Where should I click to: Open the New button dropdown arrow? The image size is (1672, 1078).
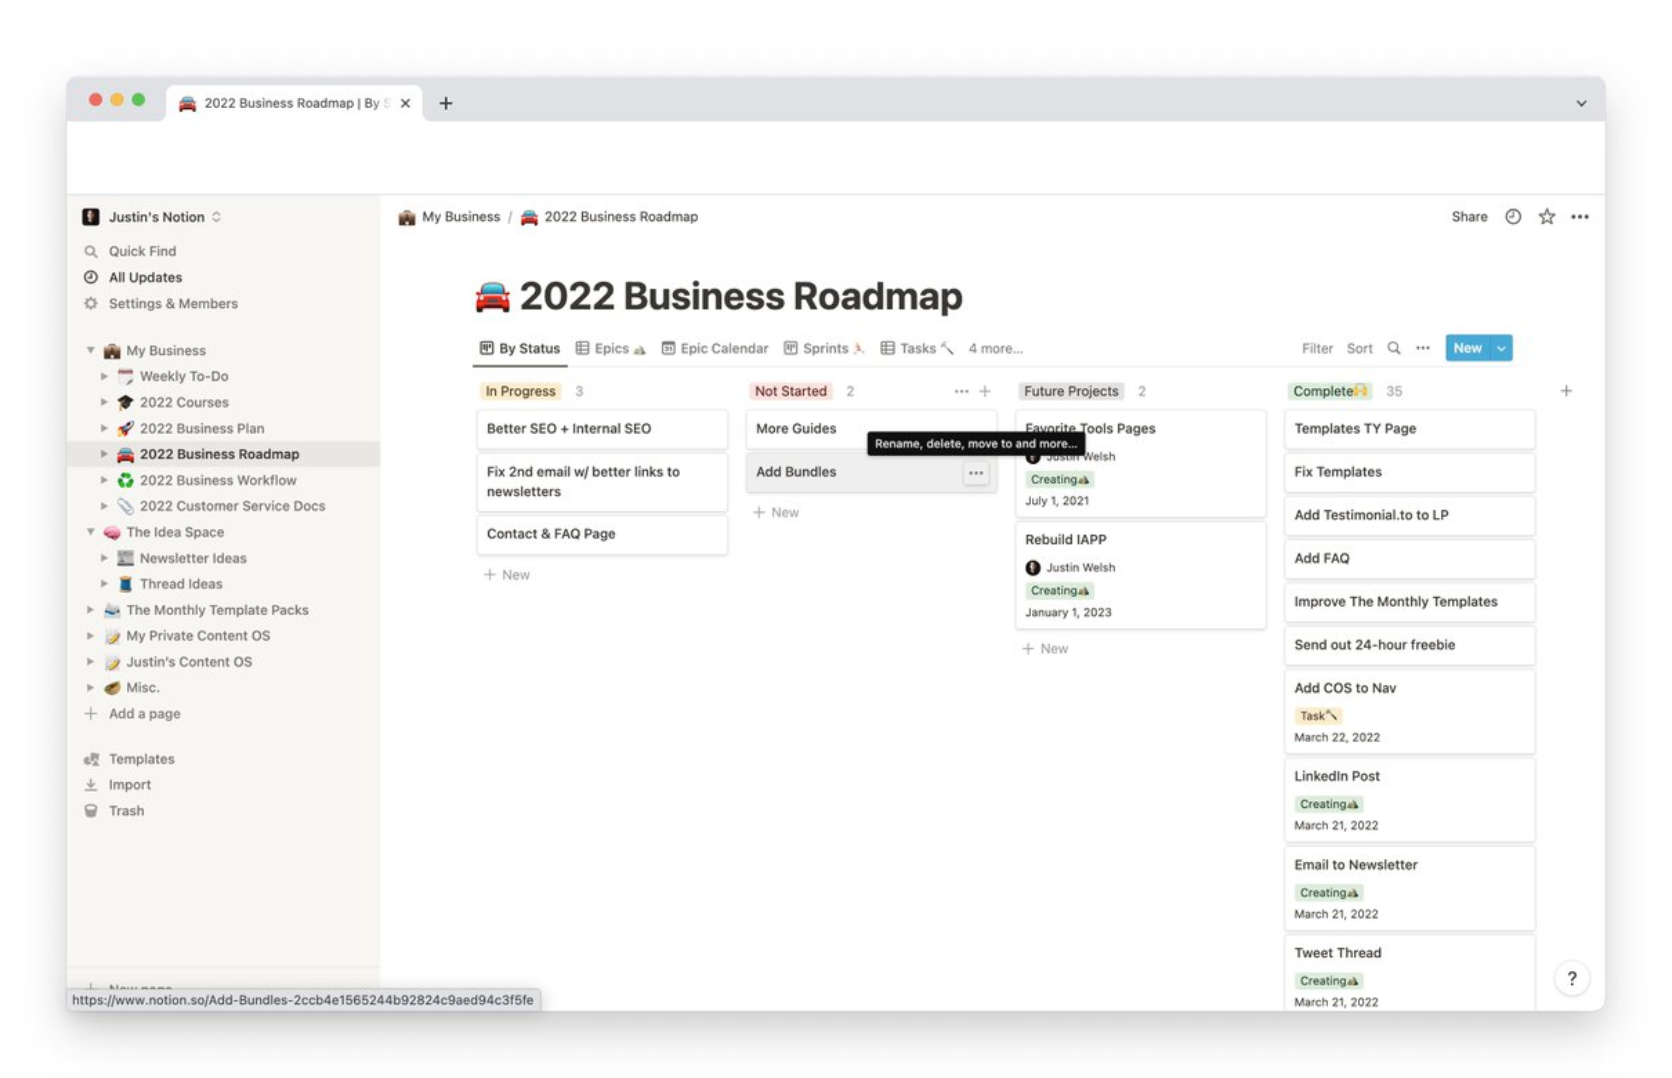[1501, 347]
